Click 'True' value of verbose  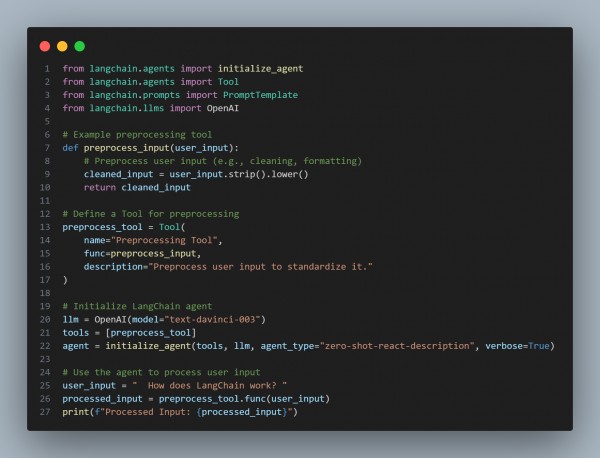[539, 346]
